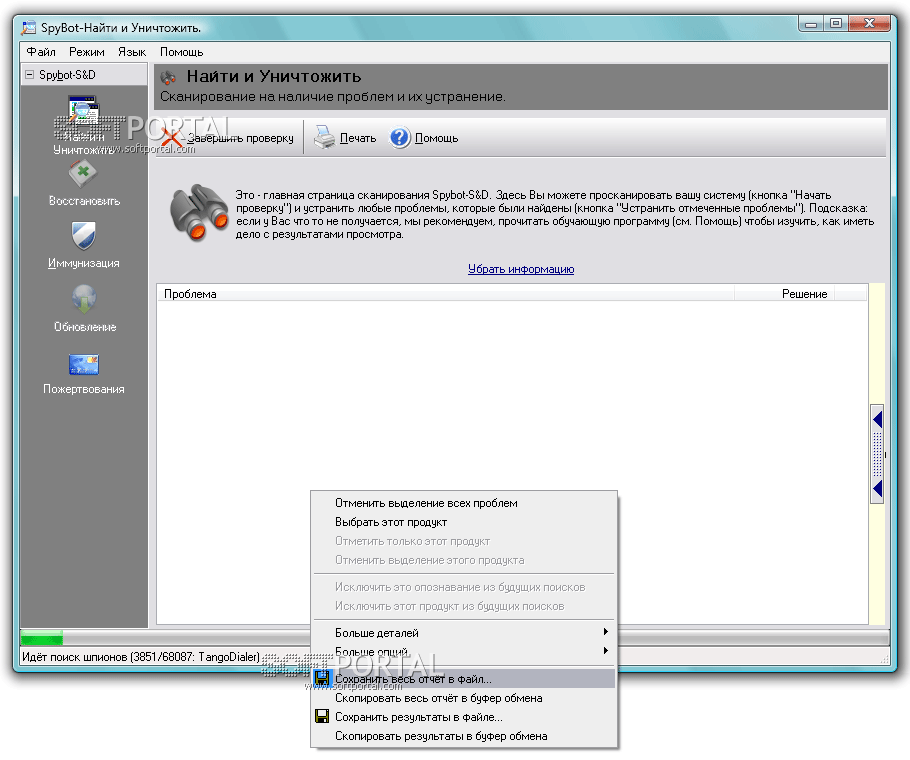This screenshot has width=910, height=760.
Task: Click the Завершить проверку button
Action: tap(228, 138)
